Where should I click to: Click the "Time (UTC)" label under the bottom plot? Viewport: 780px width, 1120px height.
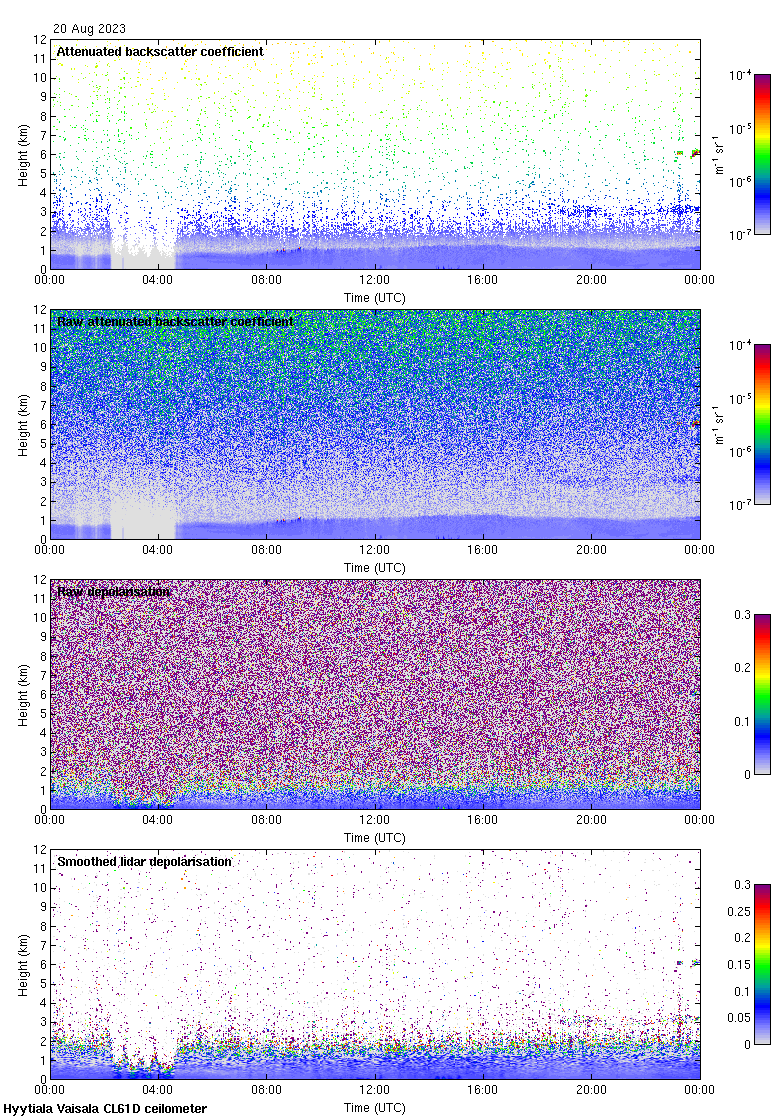click(374, 1108)
